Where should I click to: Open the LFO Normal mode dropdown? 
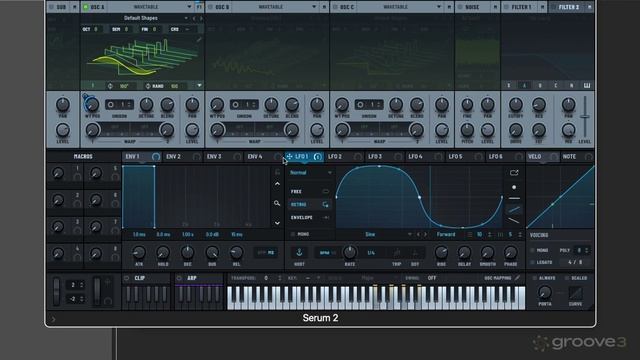[x=310, y=173]
